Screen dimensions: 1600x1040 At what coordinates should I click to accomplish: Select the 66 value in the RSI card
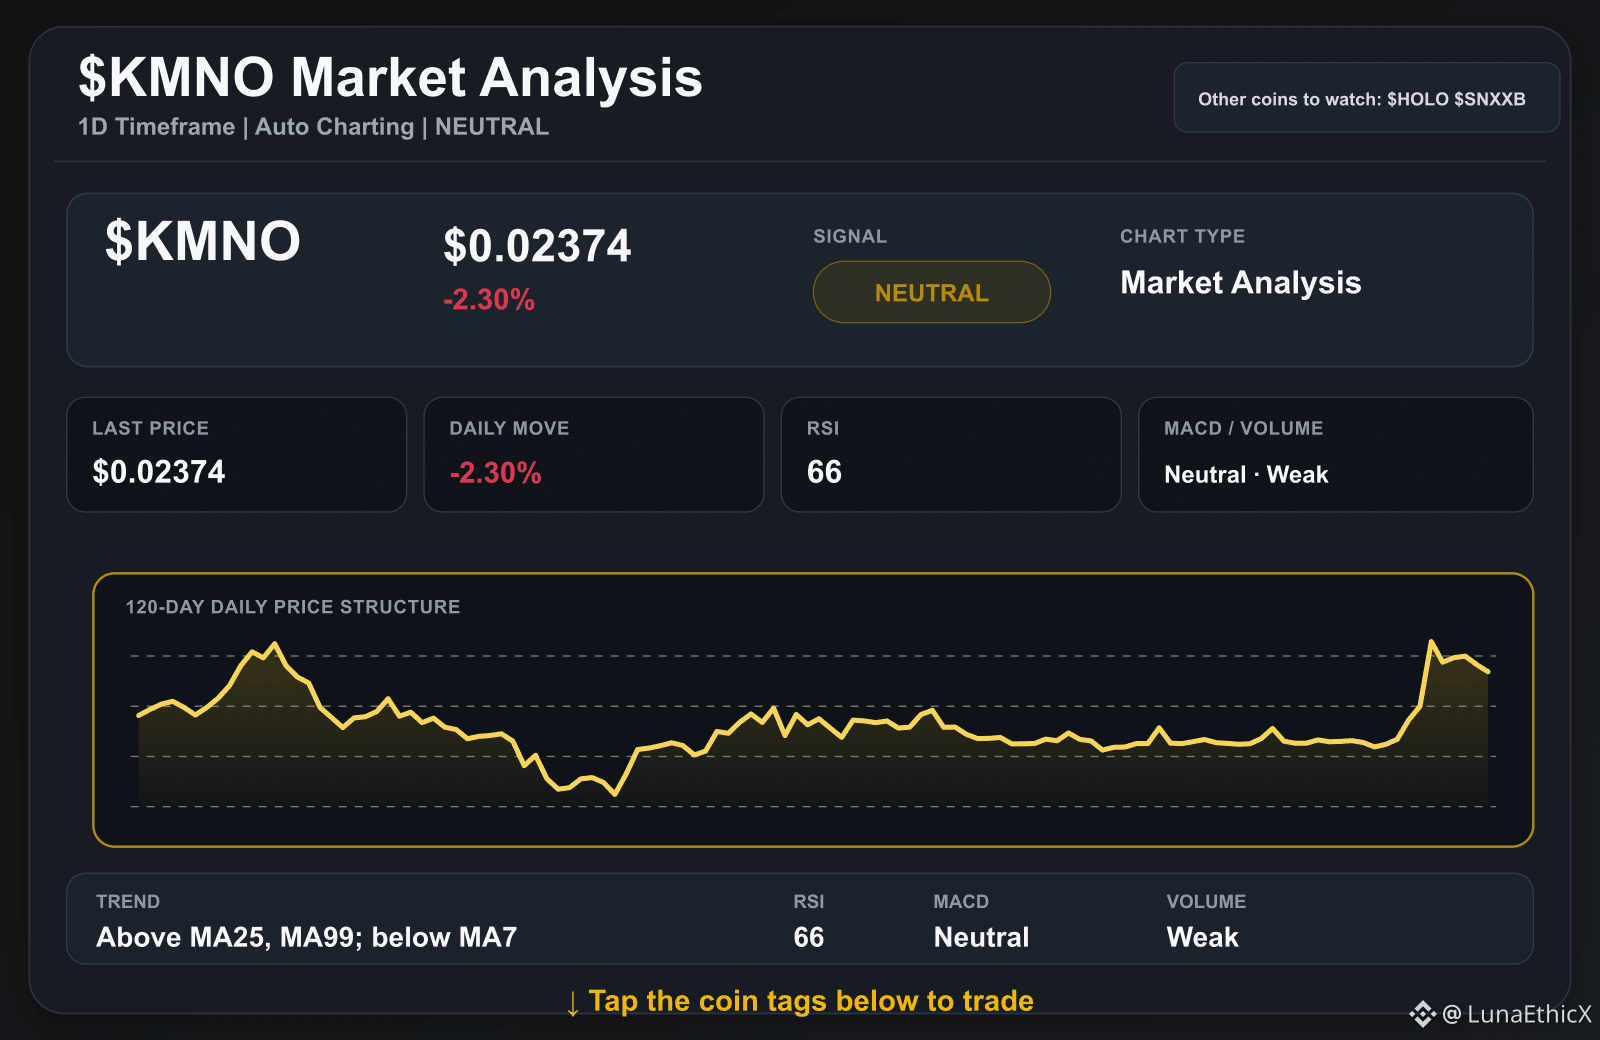click(824, 472)
